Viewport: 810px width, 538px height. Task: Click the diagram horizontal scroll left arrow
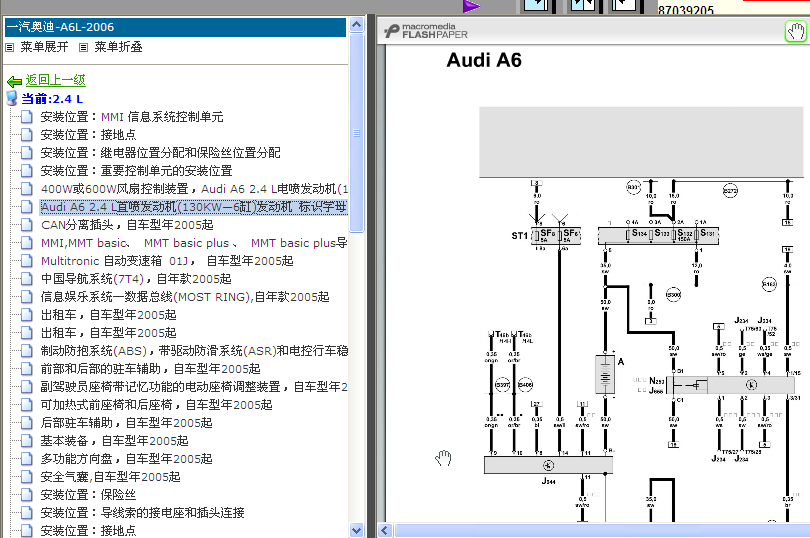coord(385,530)
